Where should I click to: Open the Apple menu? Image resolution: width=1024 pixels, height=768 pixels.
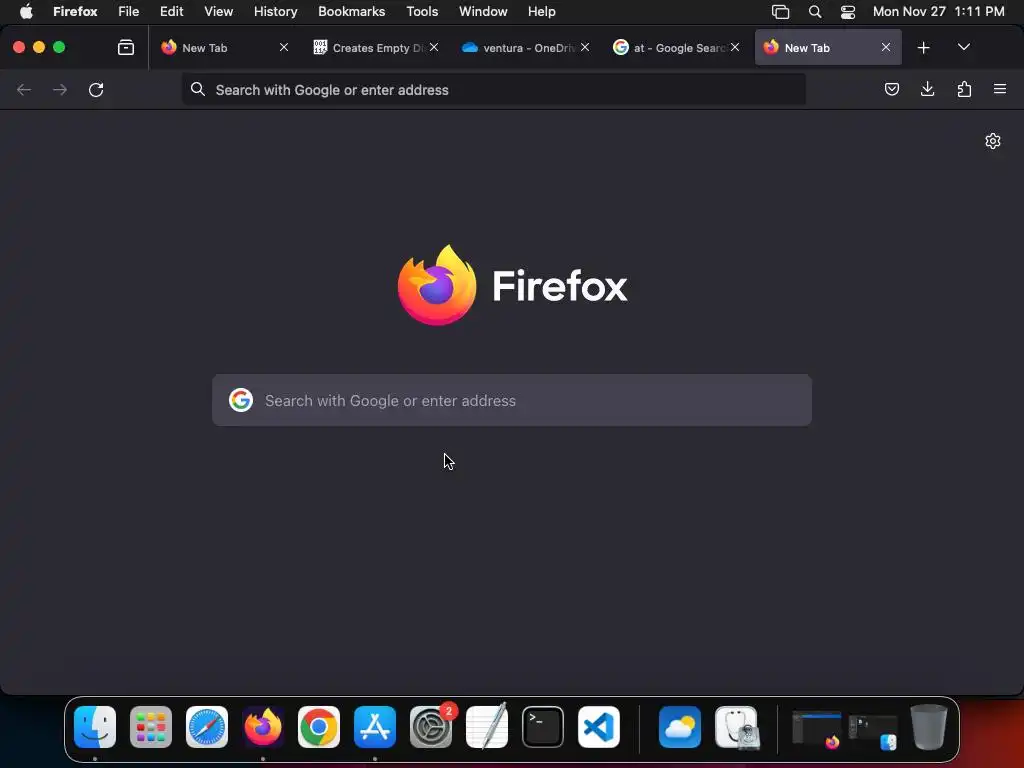click(26, 11)
